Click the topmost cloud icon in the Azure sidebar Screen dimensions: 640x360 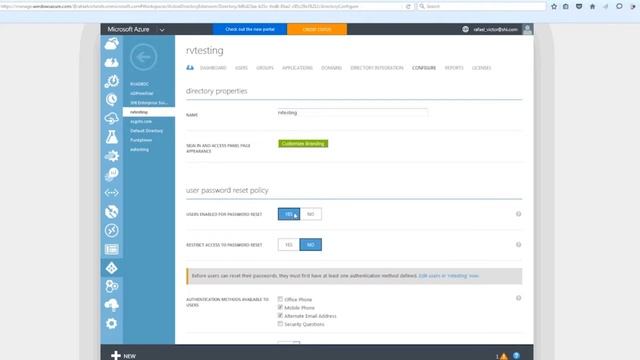point(111,43)
